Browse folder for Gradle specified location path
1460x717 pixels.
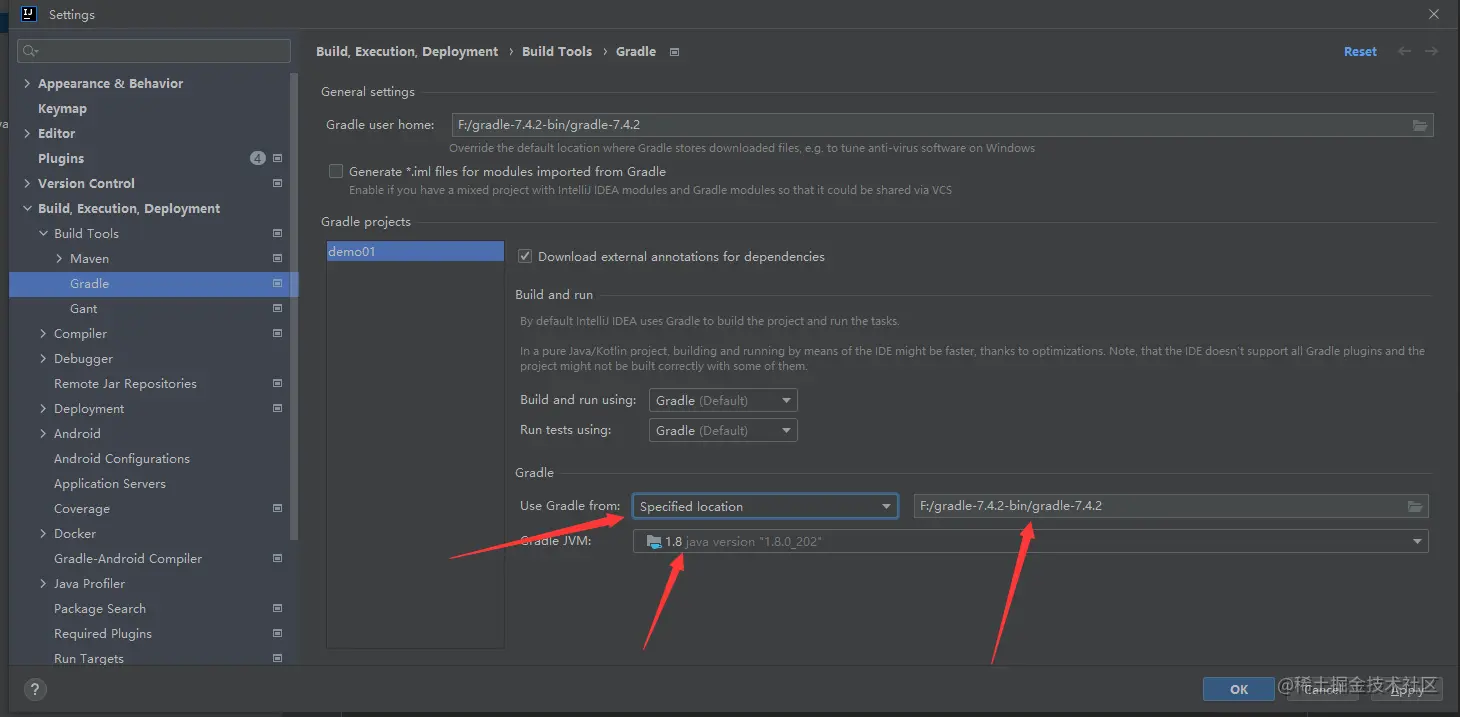1415,506
